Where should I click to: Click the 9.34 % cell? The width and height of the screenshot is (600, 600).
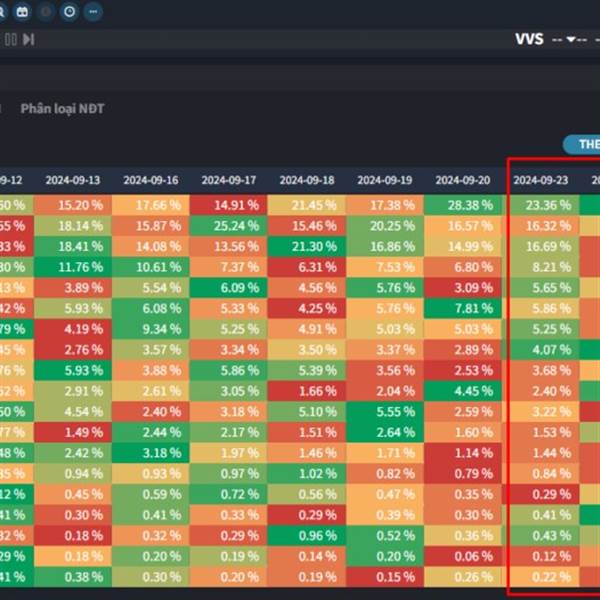[x=151, y=329]
